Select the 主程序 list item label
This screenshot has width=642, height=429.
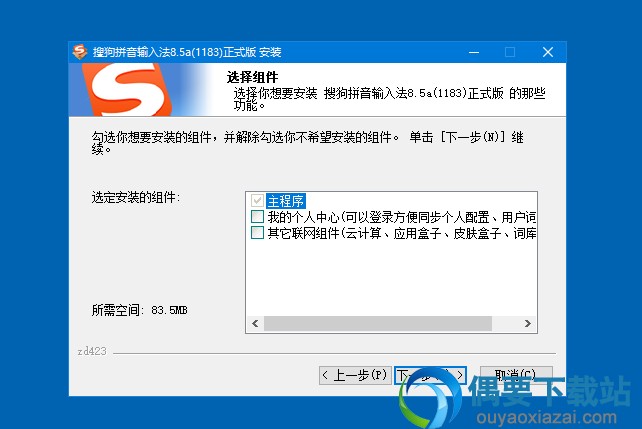click(x=286, y=201)
